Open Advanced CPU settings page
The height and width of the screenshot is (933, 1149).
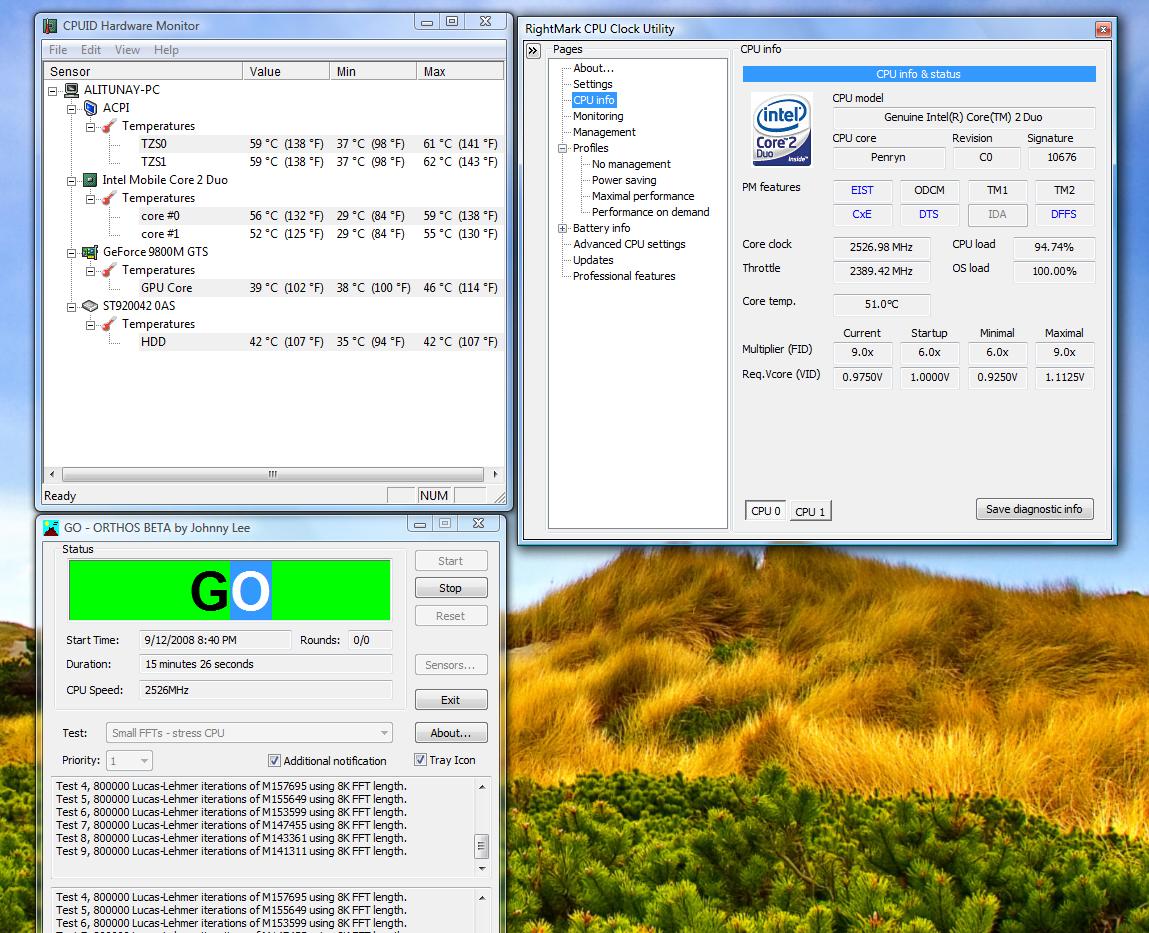click(x=629, y=245)
